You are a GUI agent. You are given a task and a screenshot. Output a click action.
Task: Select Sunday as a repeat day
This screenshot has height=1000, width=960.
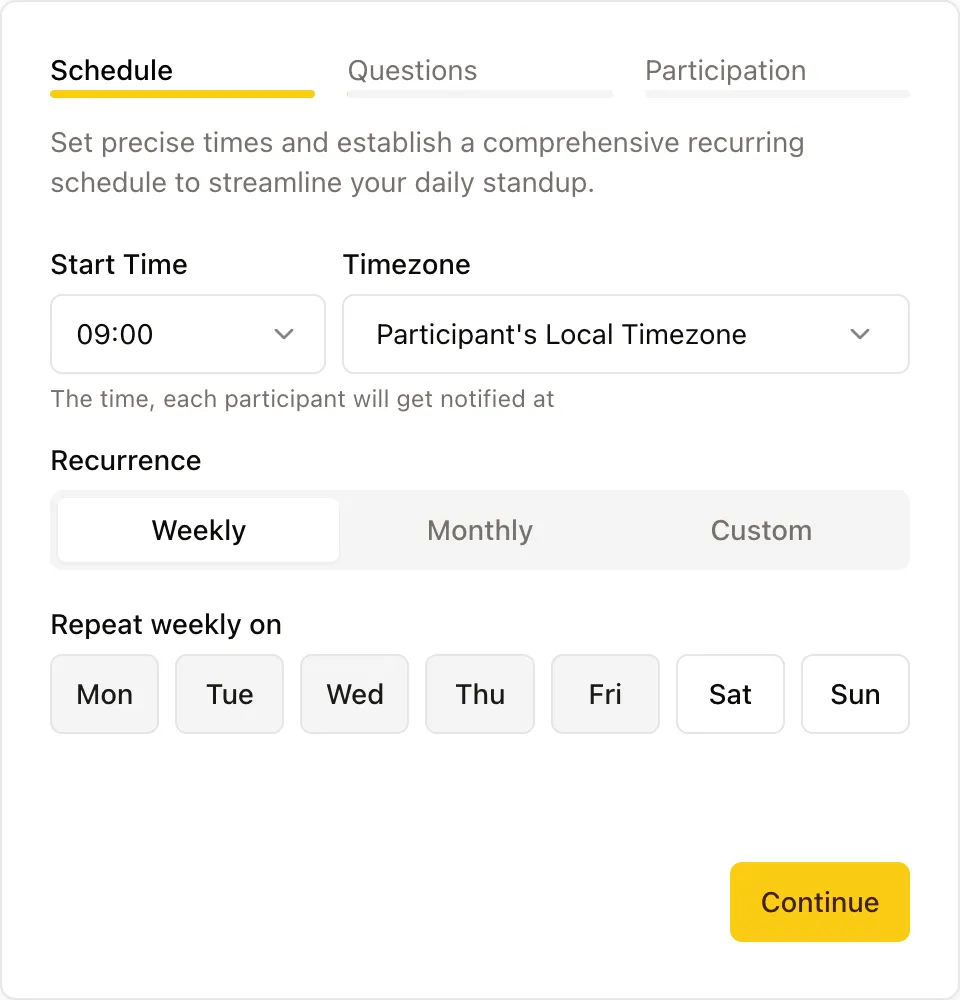(855, 693)
